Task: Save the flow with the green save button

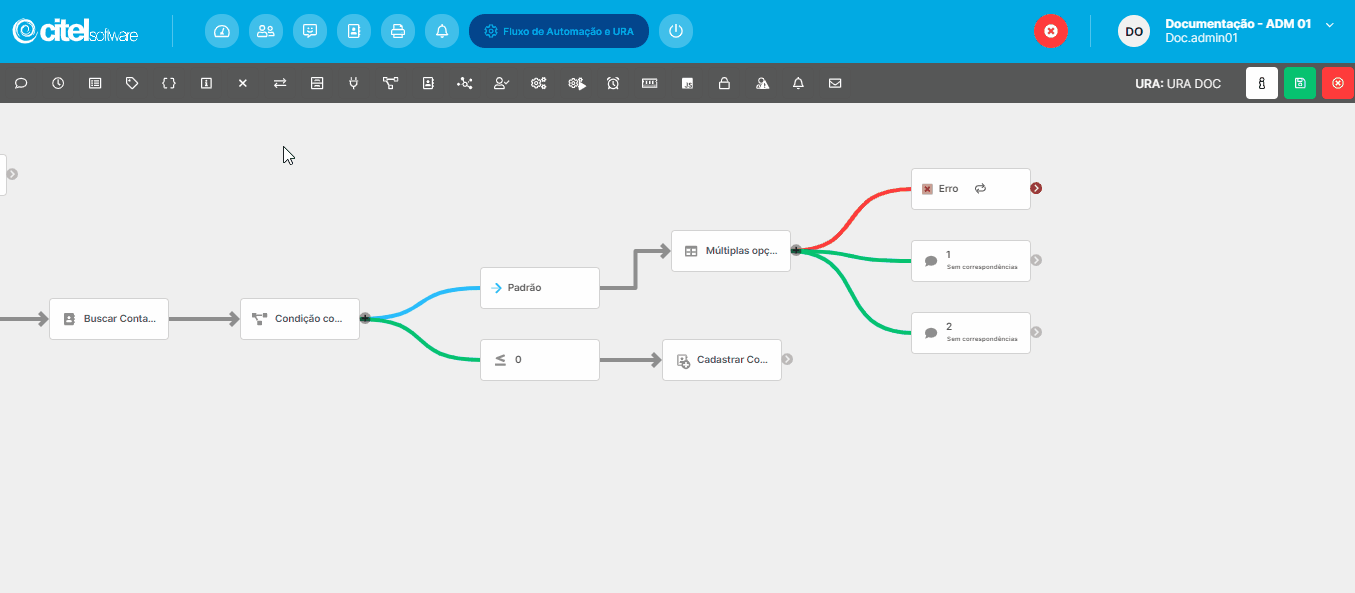Action: (1300, 83)
